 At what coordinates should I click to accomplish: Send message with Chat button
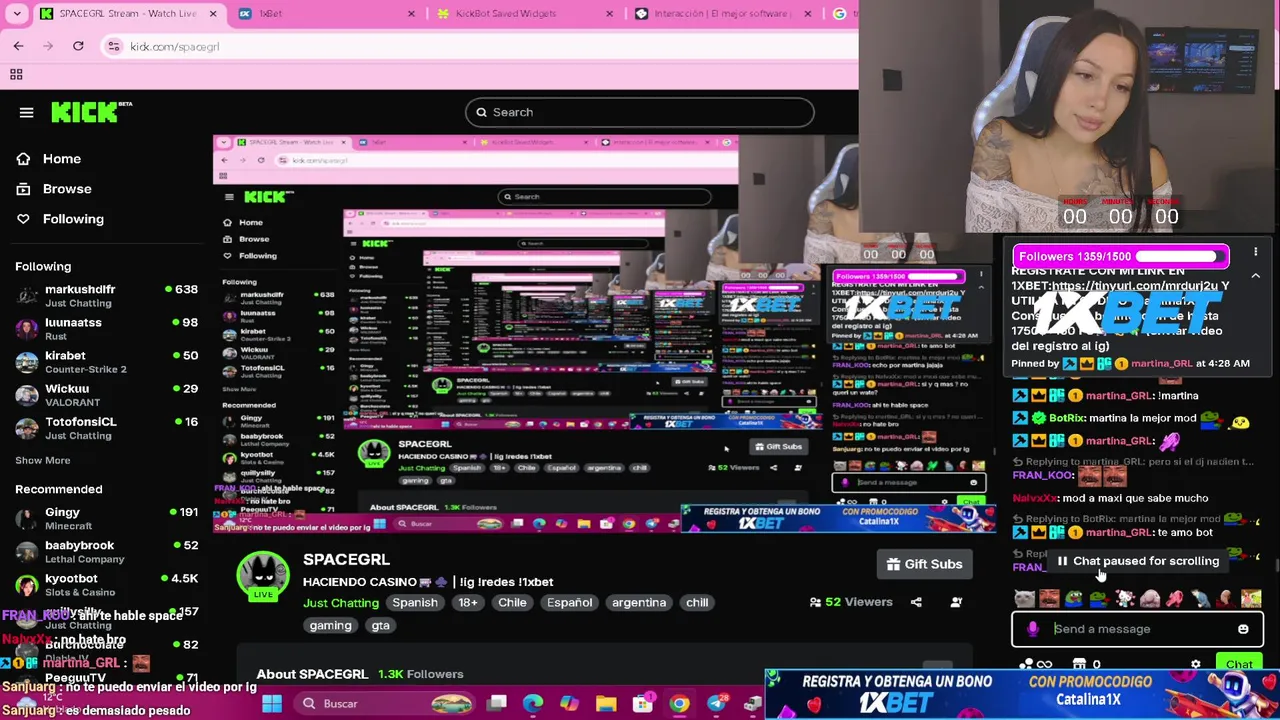(x=1239, y=665)
